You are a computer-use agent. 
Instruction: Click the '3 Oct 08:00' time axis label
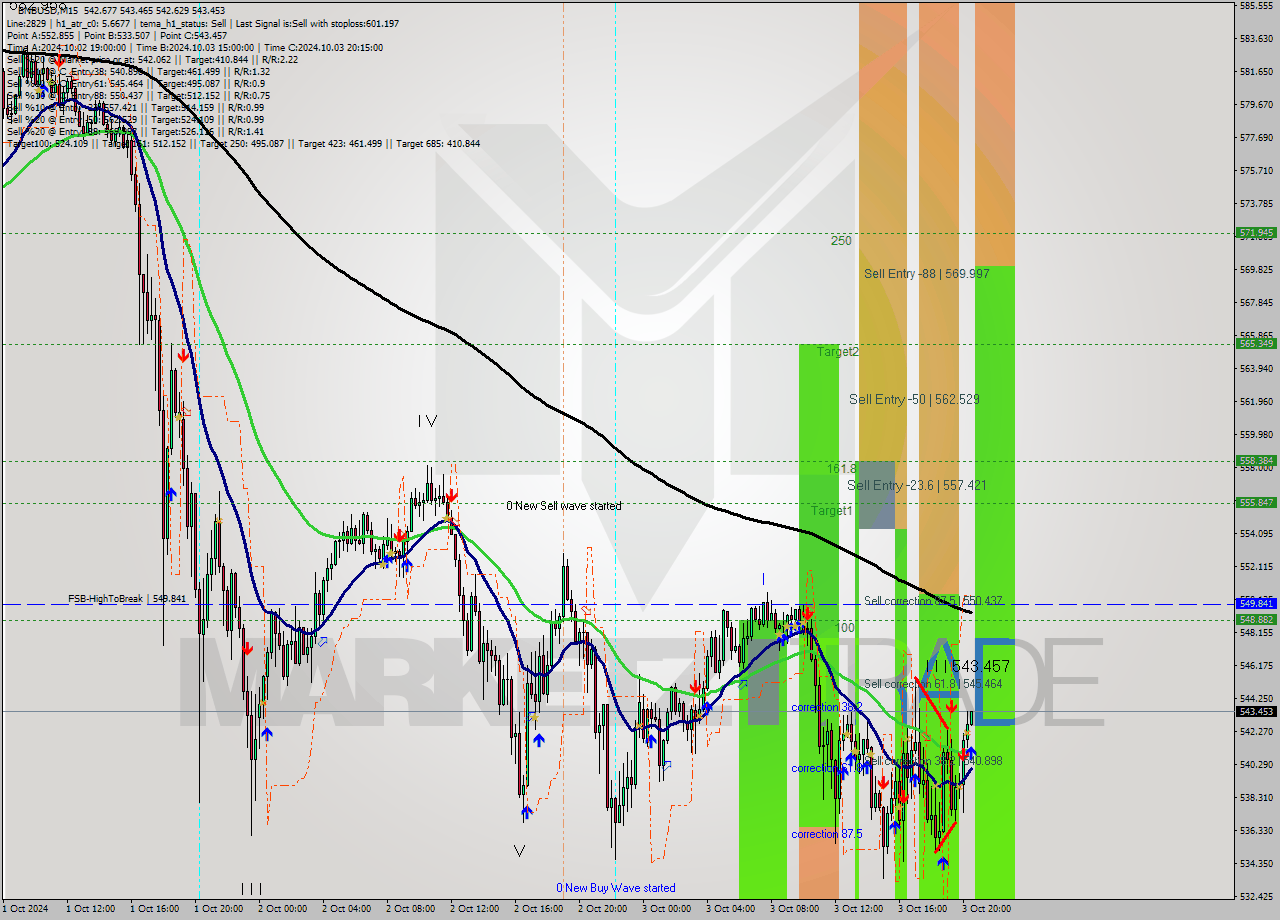pyautogui.click(x=795, y=909)
